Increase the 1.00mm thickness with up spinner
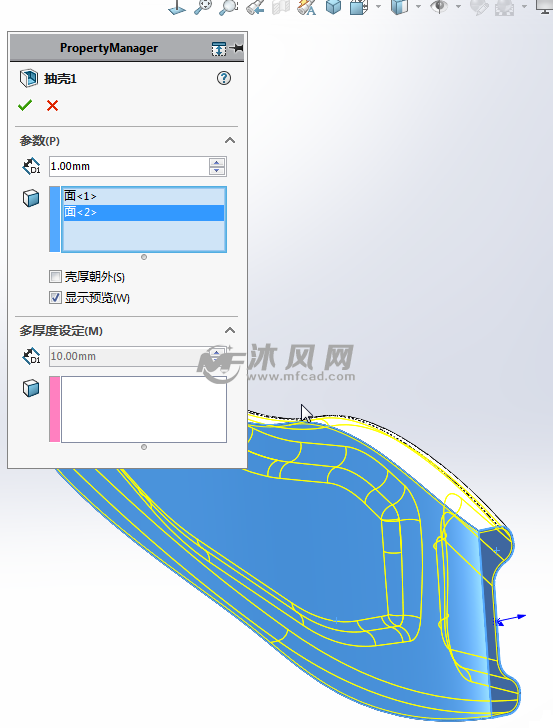The image size is (553, 728). tap(217, 162)
